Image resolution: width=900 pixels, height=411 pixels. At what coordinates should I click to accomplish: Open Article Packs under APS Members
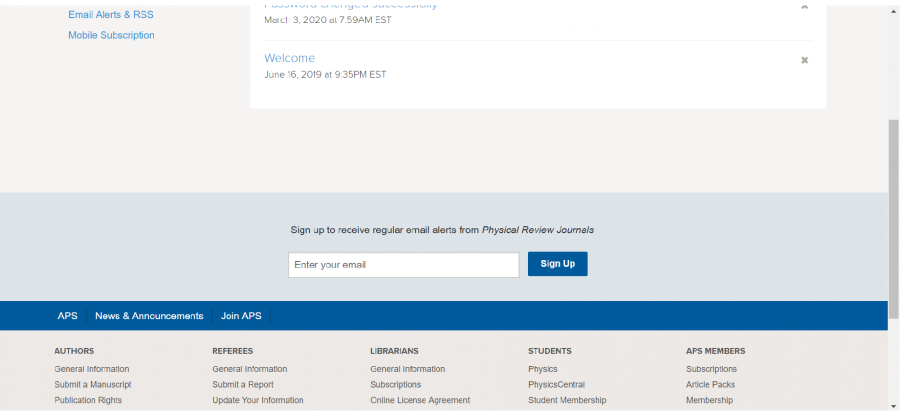coord(710,384)
